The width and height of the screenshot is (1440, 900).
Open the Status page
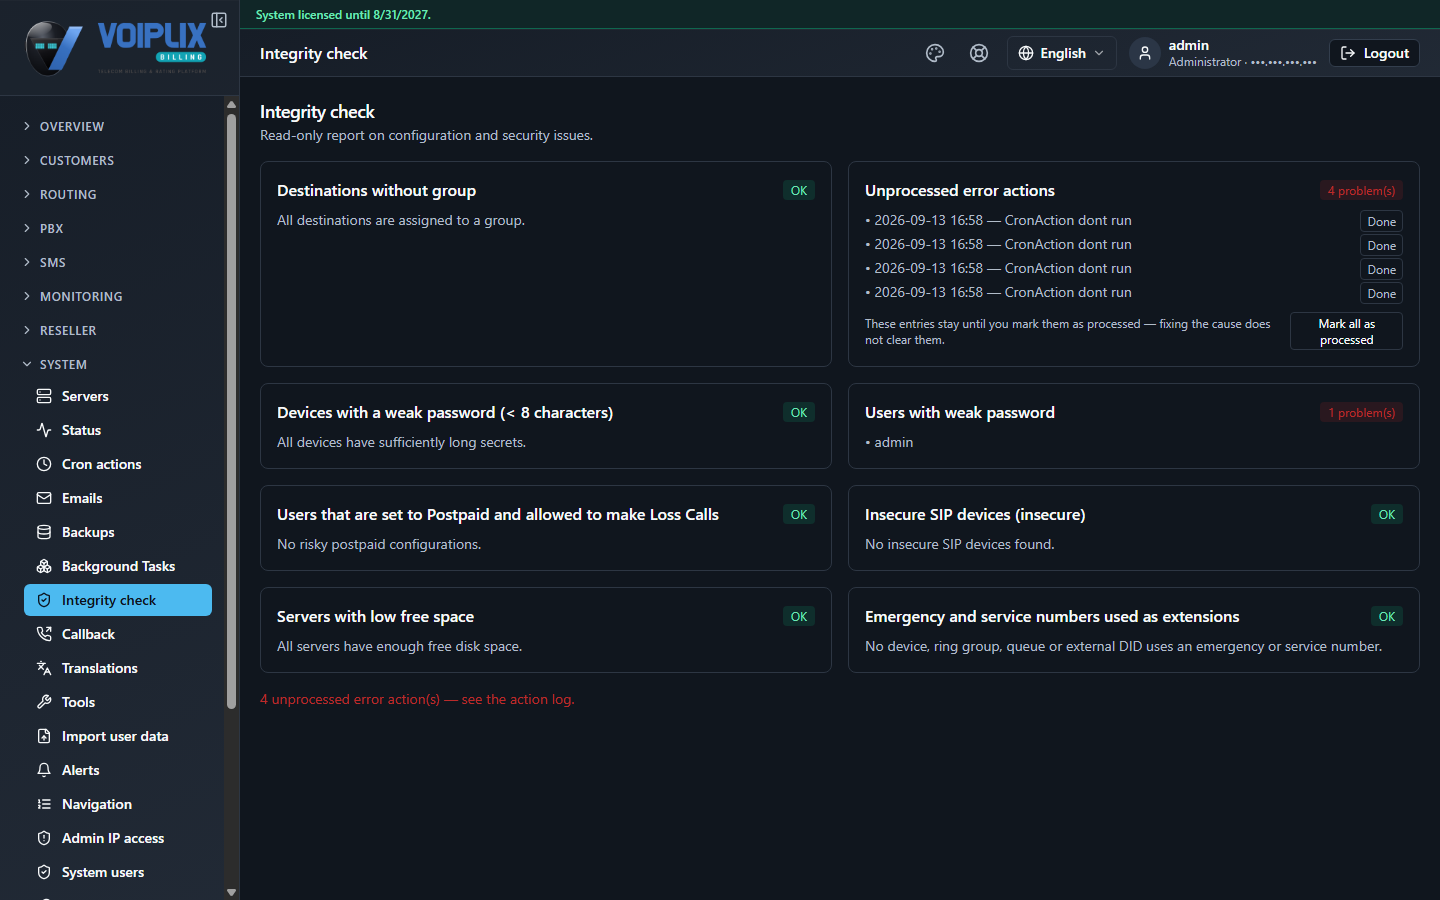click(x=118, y=430)
